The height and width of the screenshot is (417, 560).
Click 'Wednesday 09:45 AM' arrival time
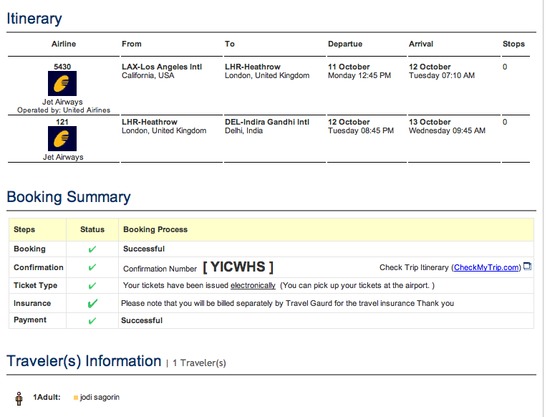click(447, 131)
